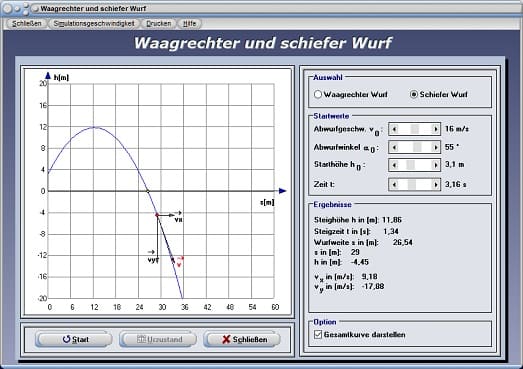This screenshot has width=523, height=369.
Task: Click the Wurfweite value '26,54'
Action: 403,242
